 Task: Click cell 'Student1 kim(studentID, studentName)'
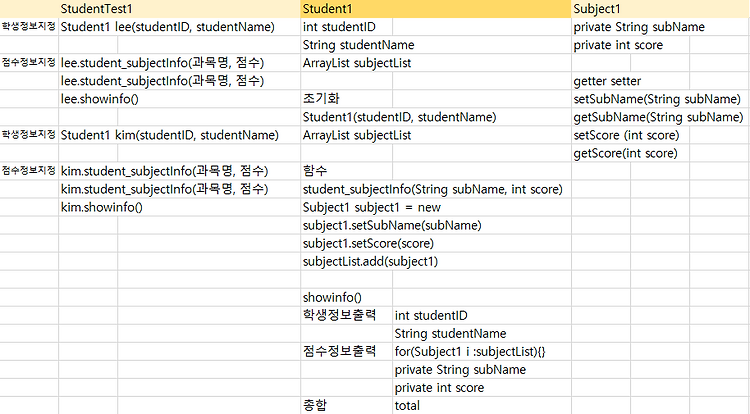click(170, 135)
